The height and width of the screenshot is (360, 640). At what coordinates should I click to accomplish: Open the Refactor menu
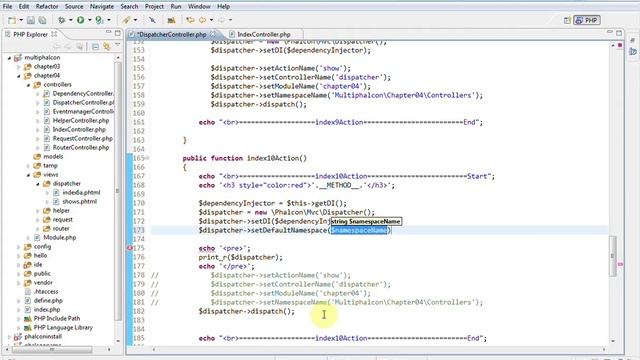(47, 7)
